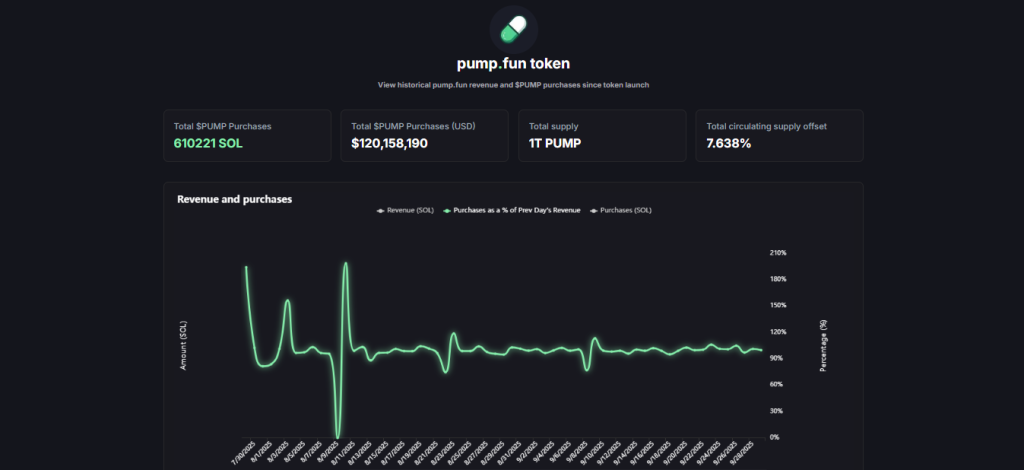Click the Amount (SOL) axis label
The width and height of the screenshot is (1024, 470).
pos(184,346)
